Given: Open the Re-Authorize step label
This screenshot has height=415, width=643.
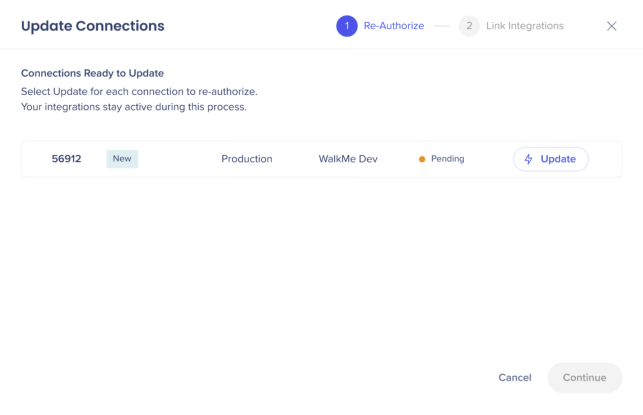Looking at the screenshot, I should click(394, 26).
